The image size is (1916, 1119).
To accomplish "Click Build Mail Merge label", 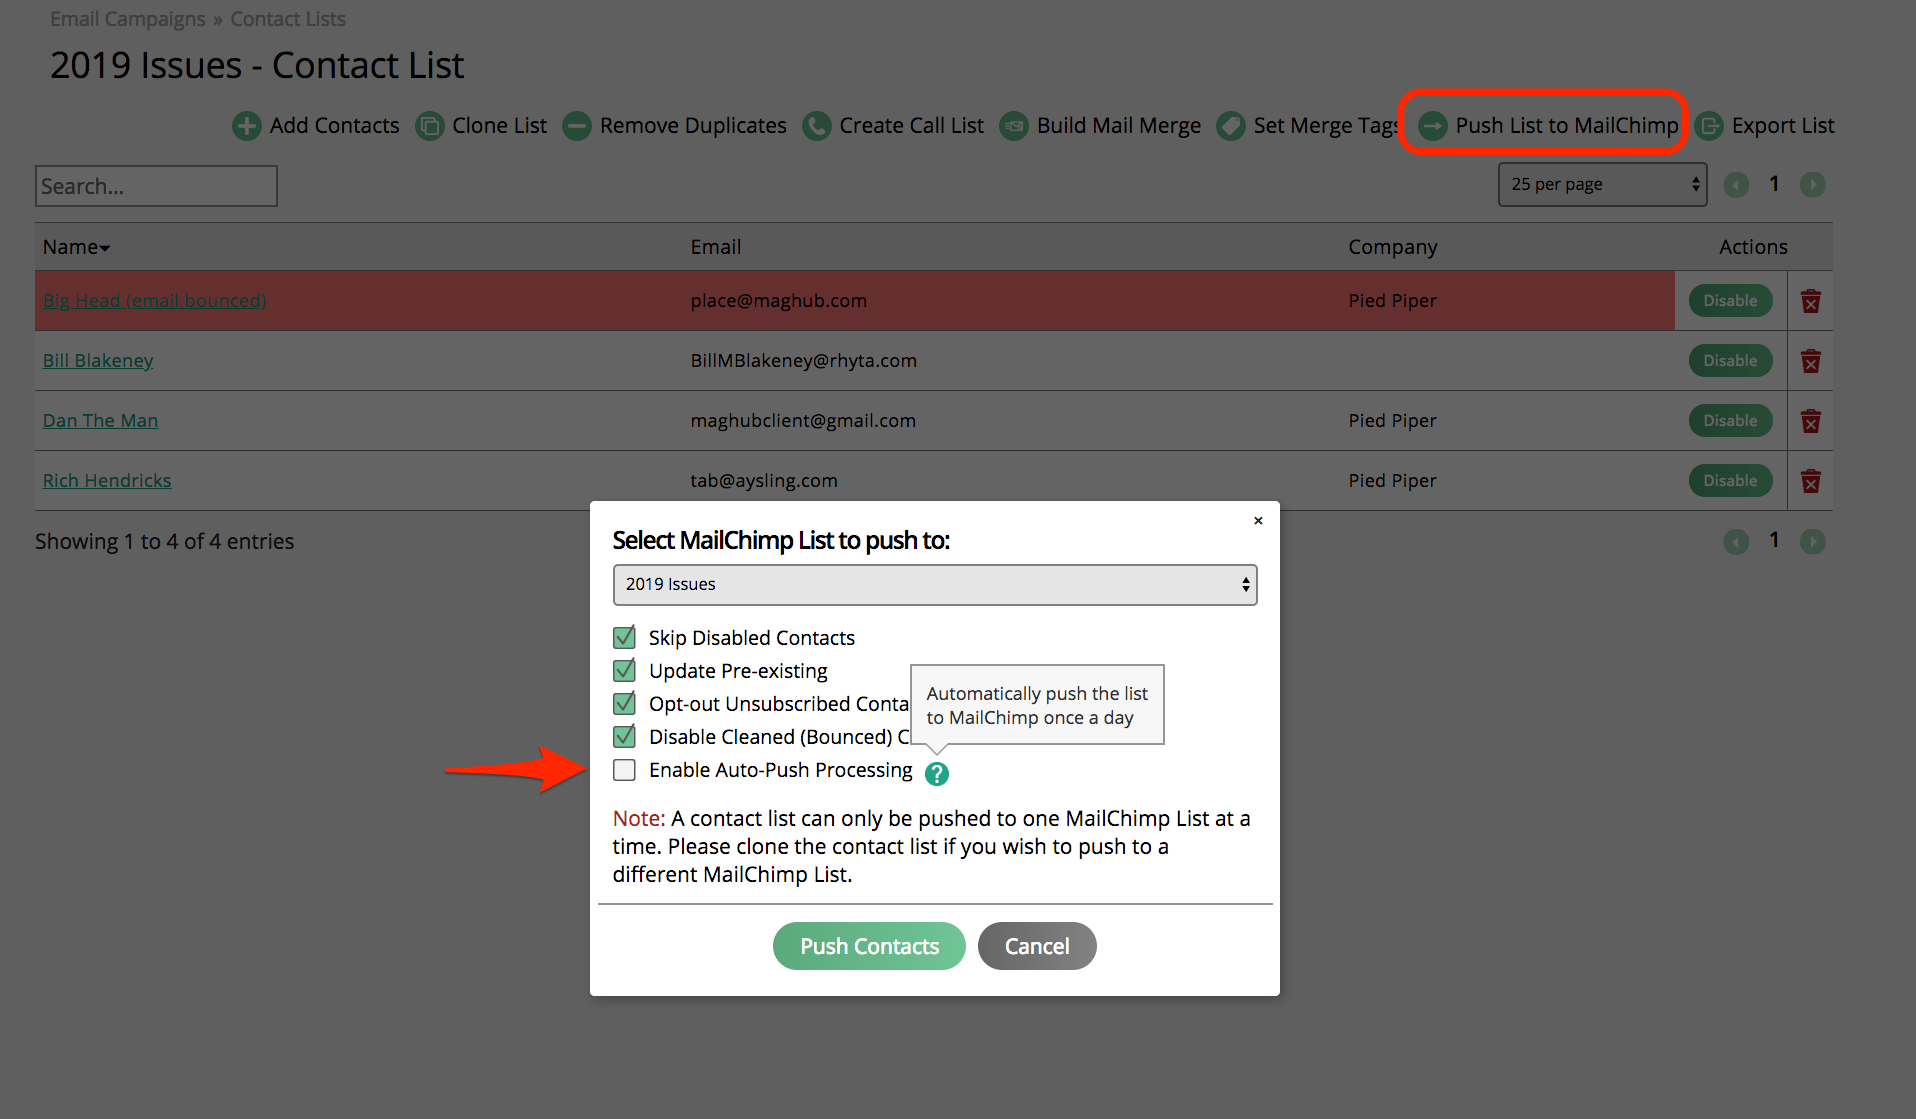I will pos(1119,126).
